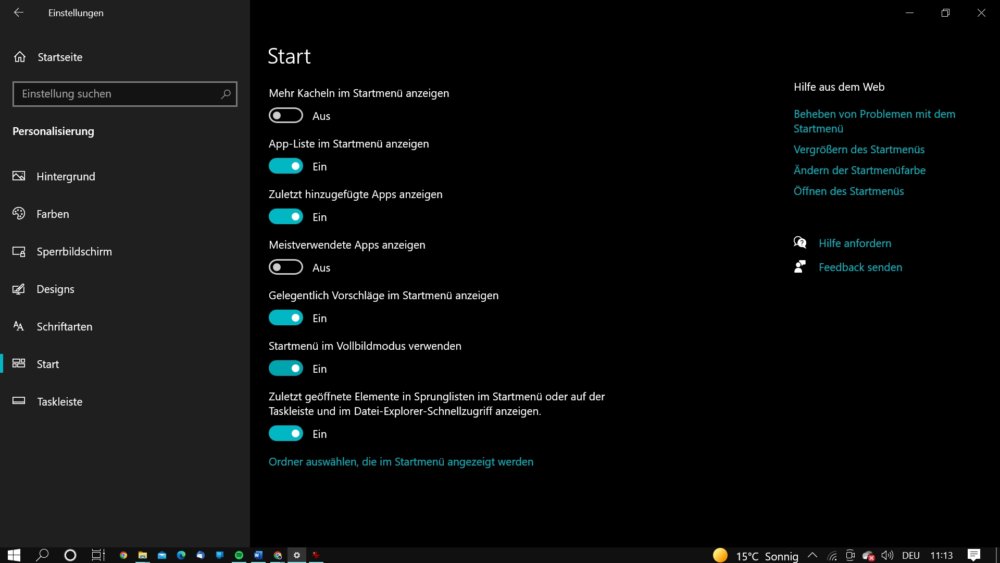Open Beheben von Problemen mit dem Startmenü
Screen dimensions: 1000x563
pos(874,121)
